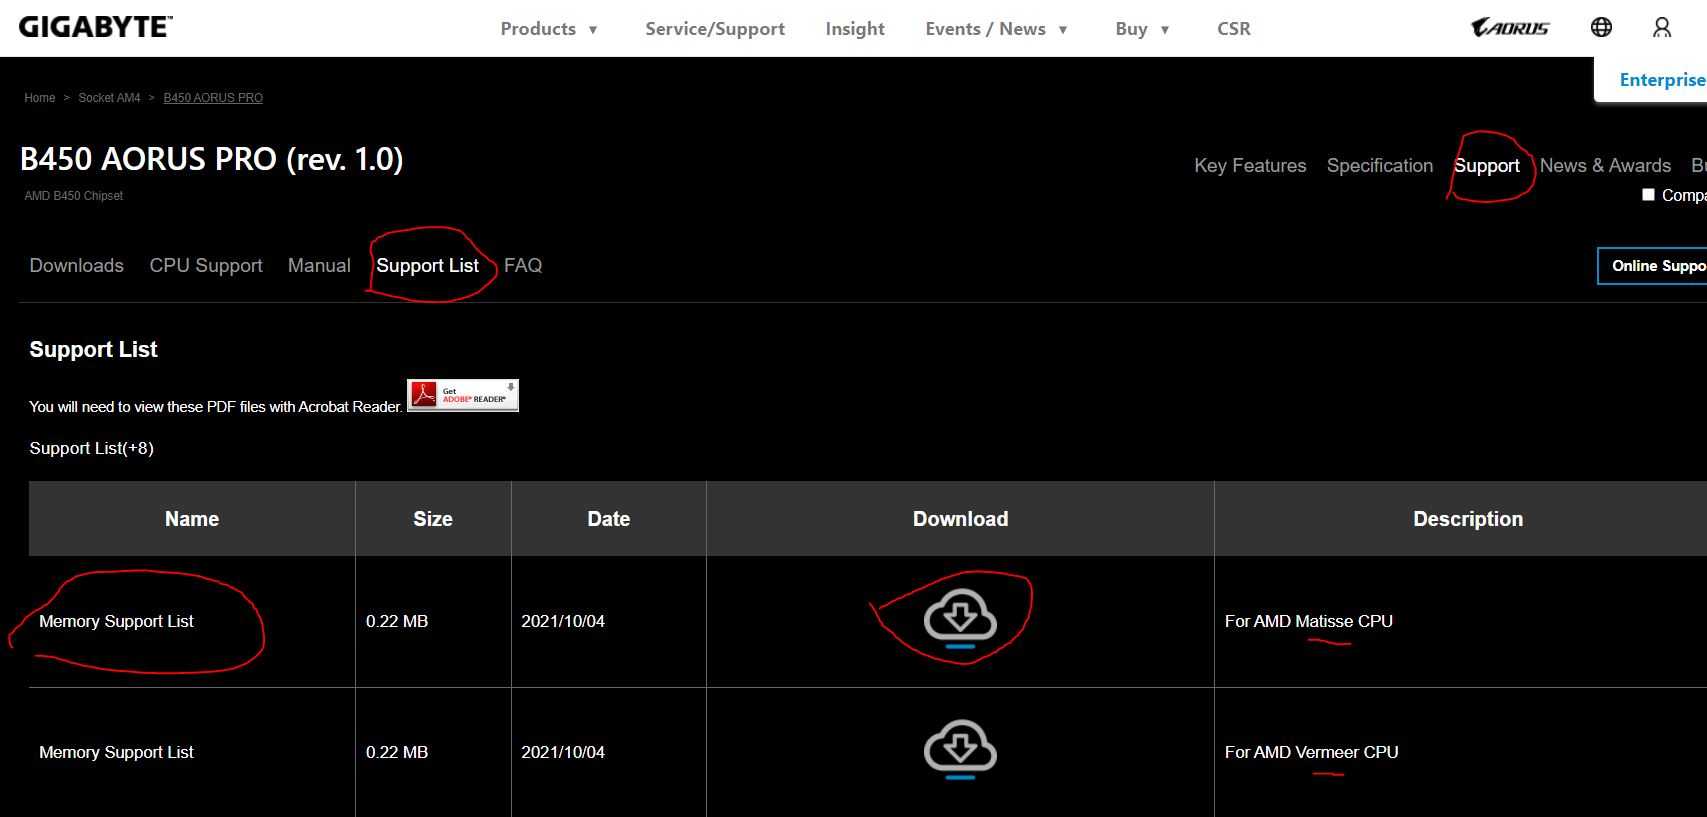Open the Buy dropdown menu
Image resolution: width=1707 pixels, height=817 pixels.
coord(1142,29)
